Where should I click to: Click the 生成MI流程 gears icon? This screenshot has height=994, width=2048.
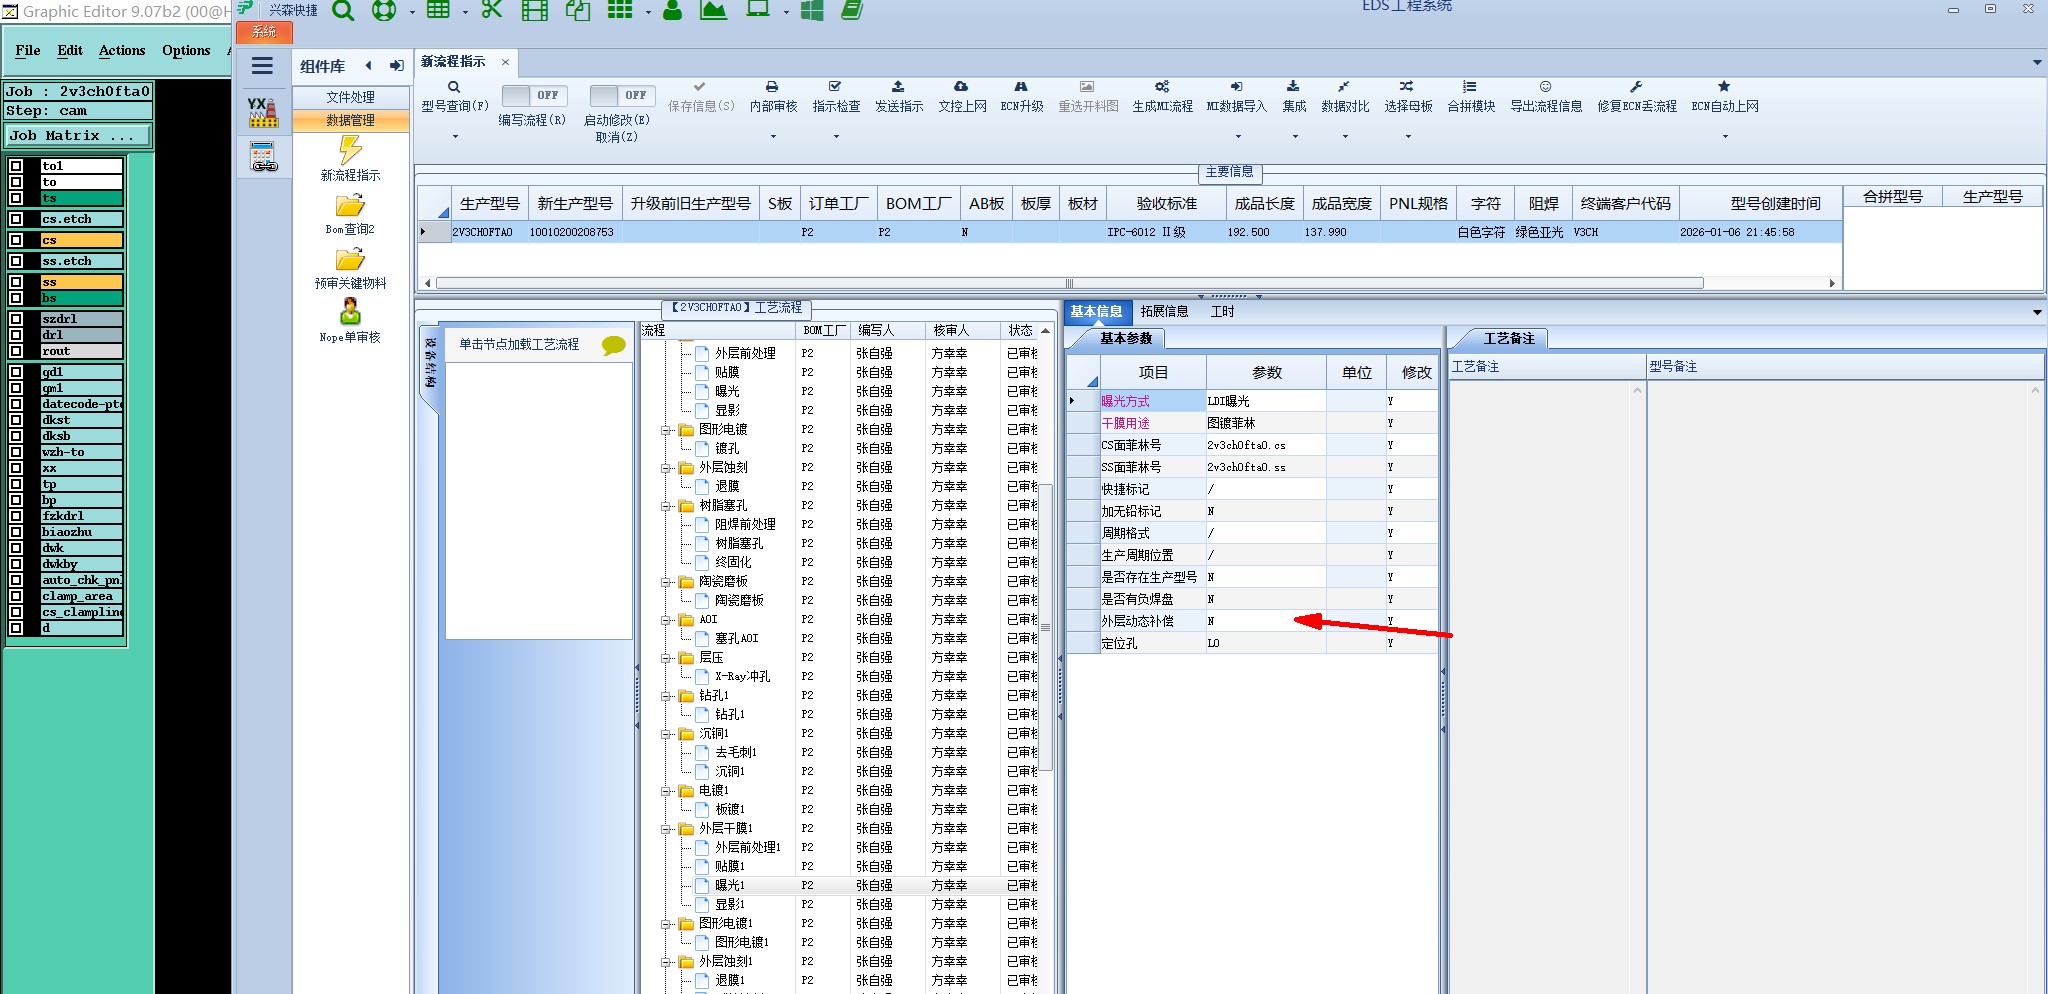(1162, 87)
